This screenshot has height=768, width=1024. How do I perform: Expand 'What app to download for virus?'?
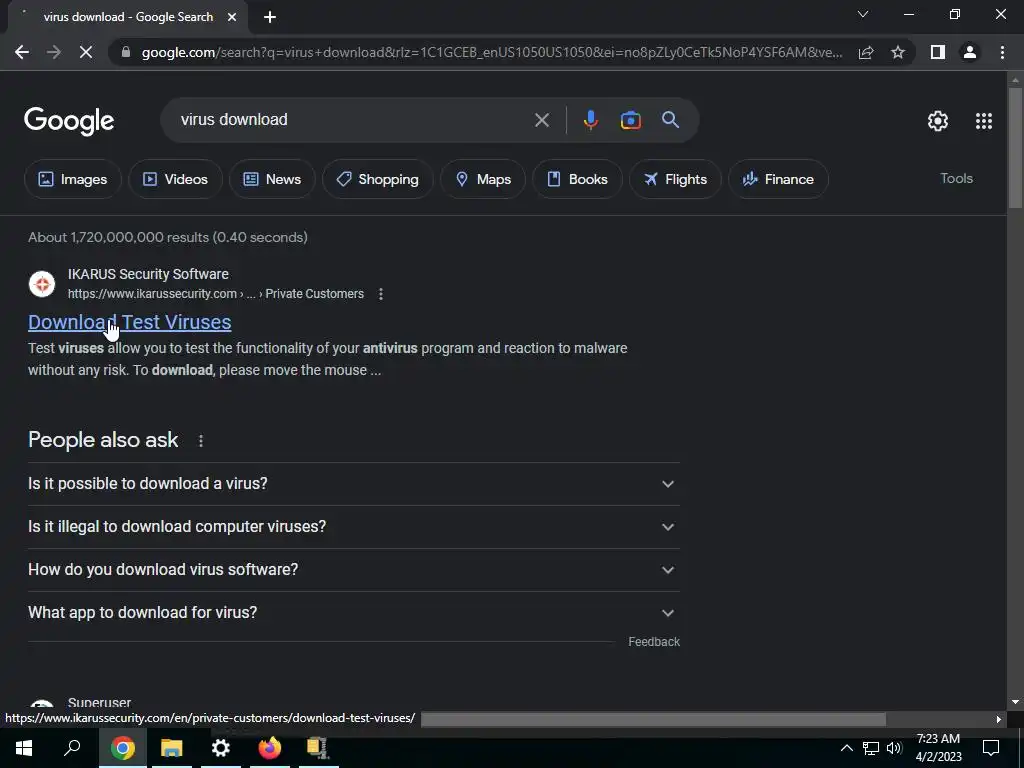click(x=353, y=613)
